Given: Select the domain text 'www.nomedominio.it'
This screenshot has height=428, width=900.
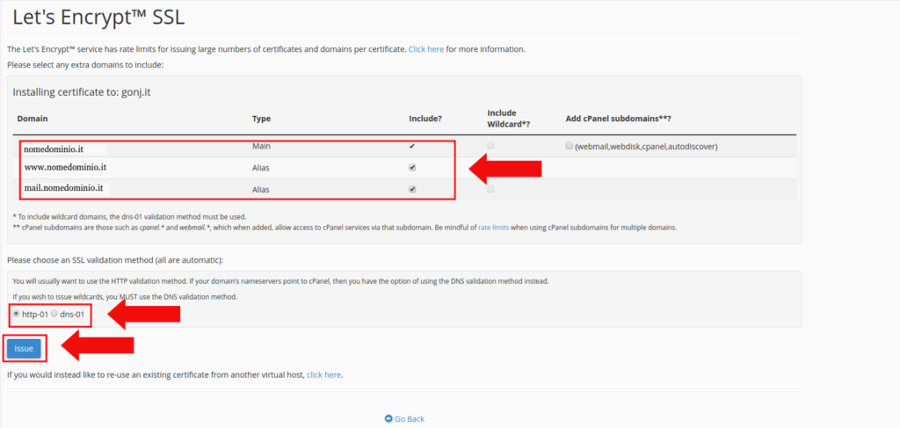Looking at the screenshot, I should pos(65,168).
